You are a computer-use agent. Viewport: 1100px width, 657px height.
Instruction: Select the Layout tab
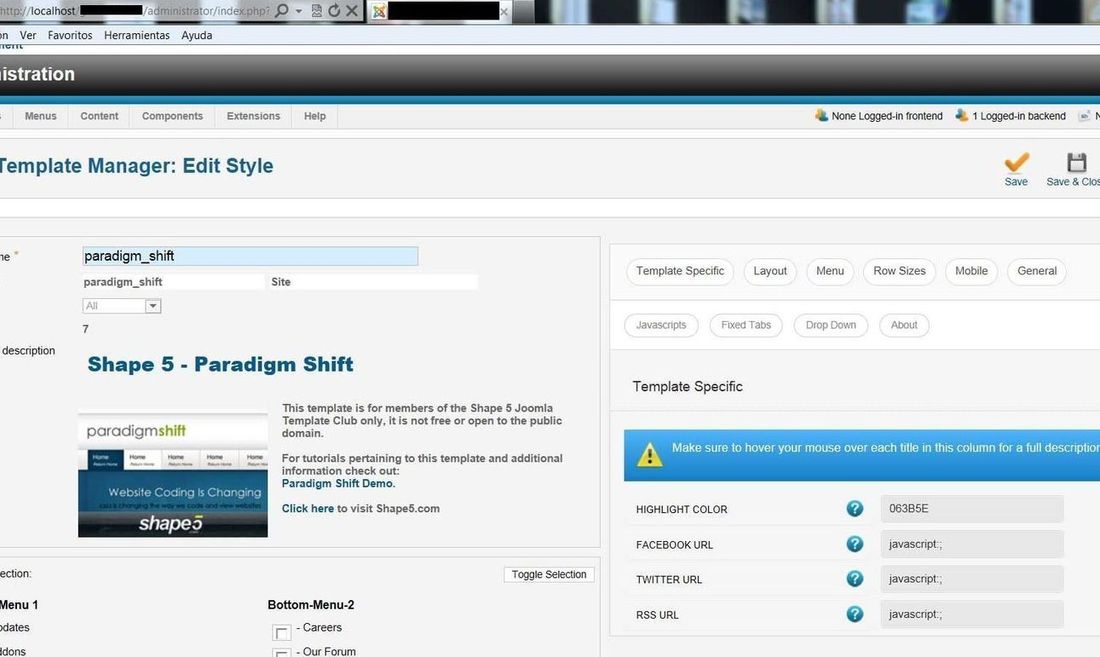(770, 271)
